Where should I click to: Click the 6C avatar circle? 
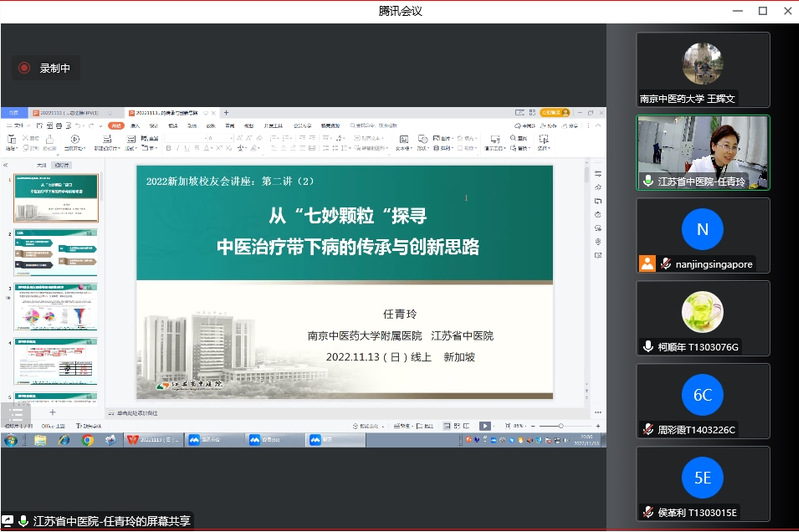(702, 394)
